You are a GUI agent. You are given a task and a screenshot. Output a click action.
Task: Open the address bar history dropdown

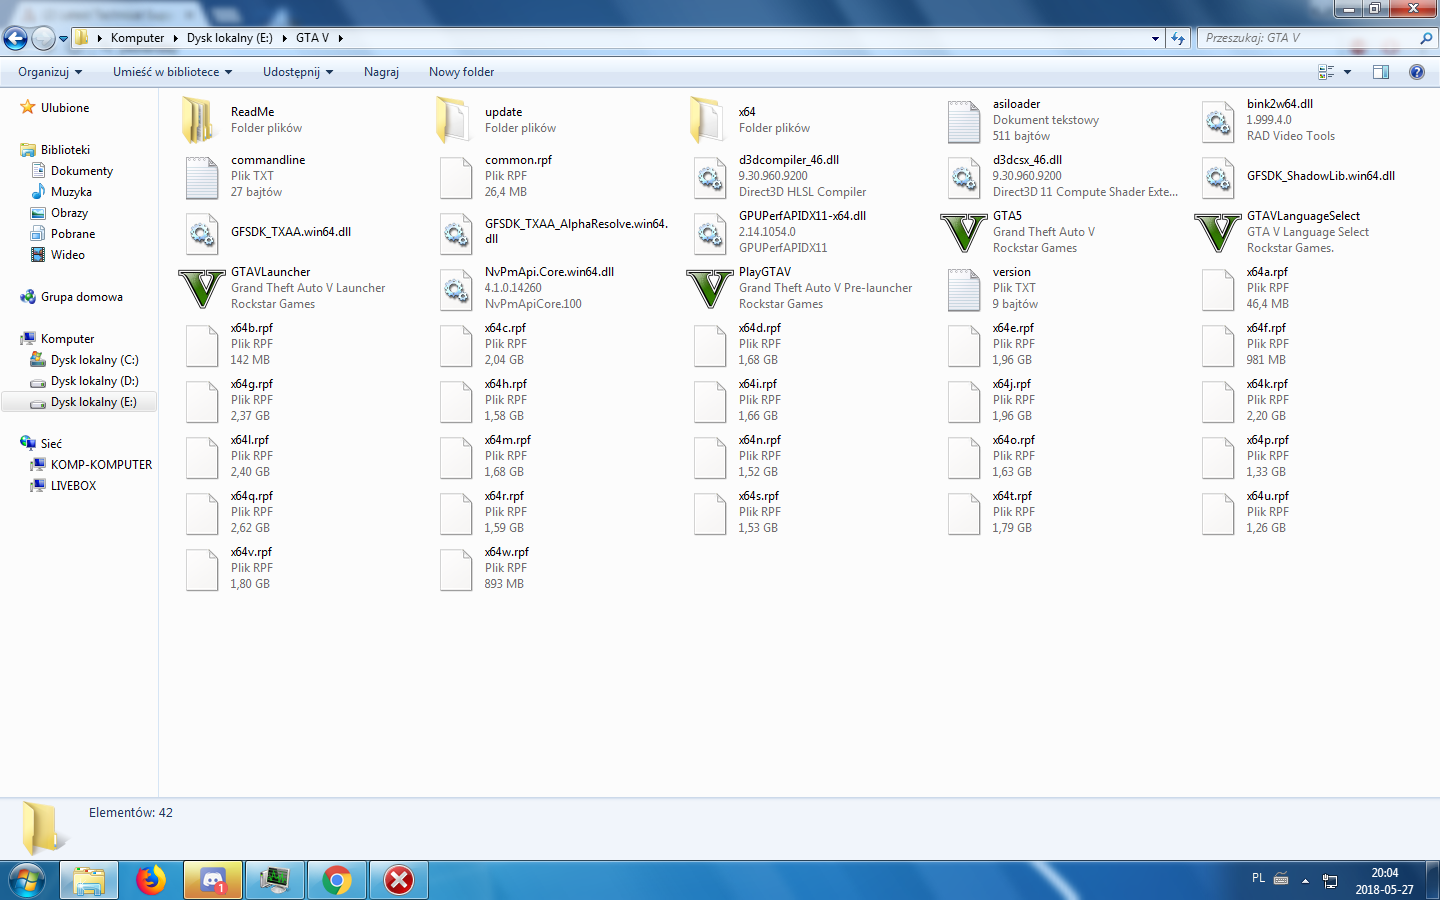click(1155, 38)
